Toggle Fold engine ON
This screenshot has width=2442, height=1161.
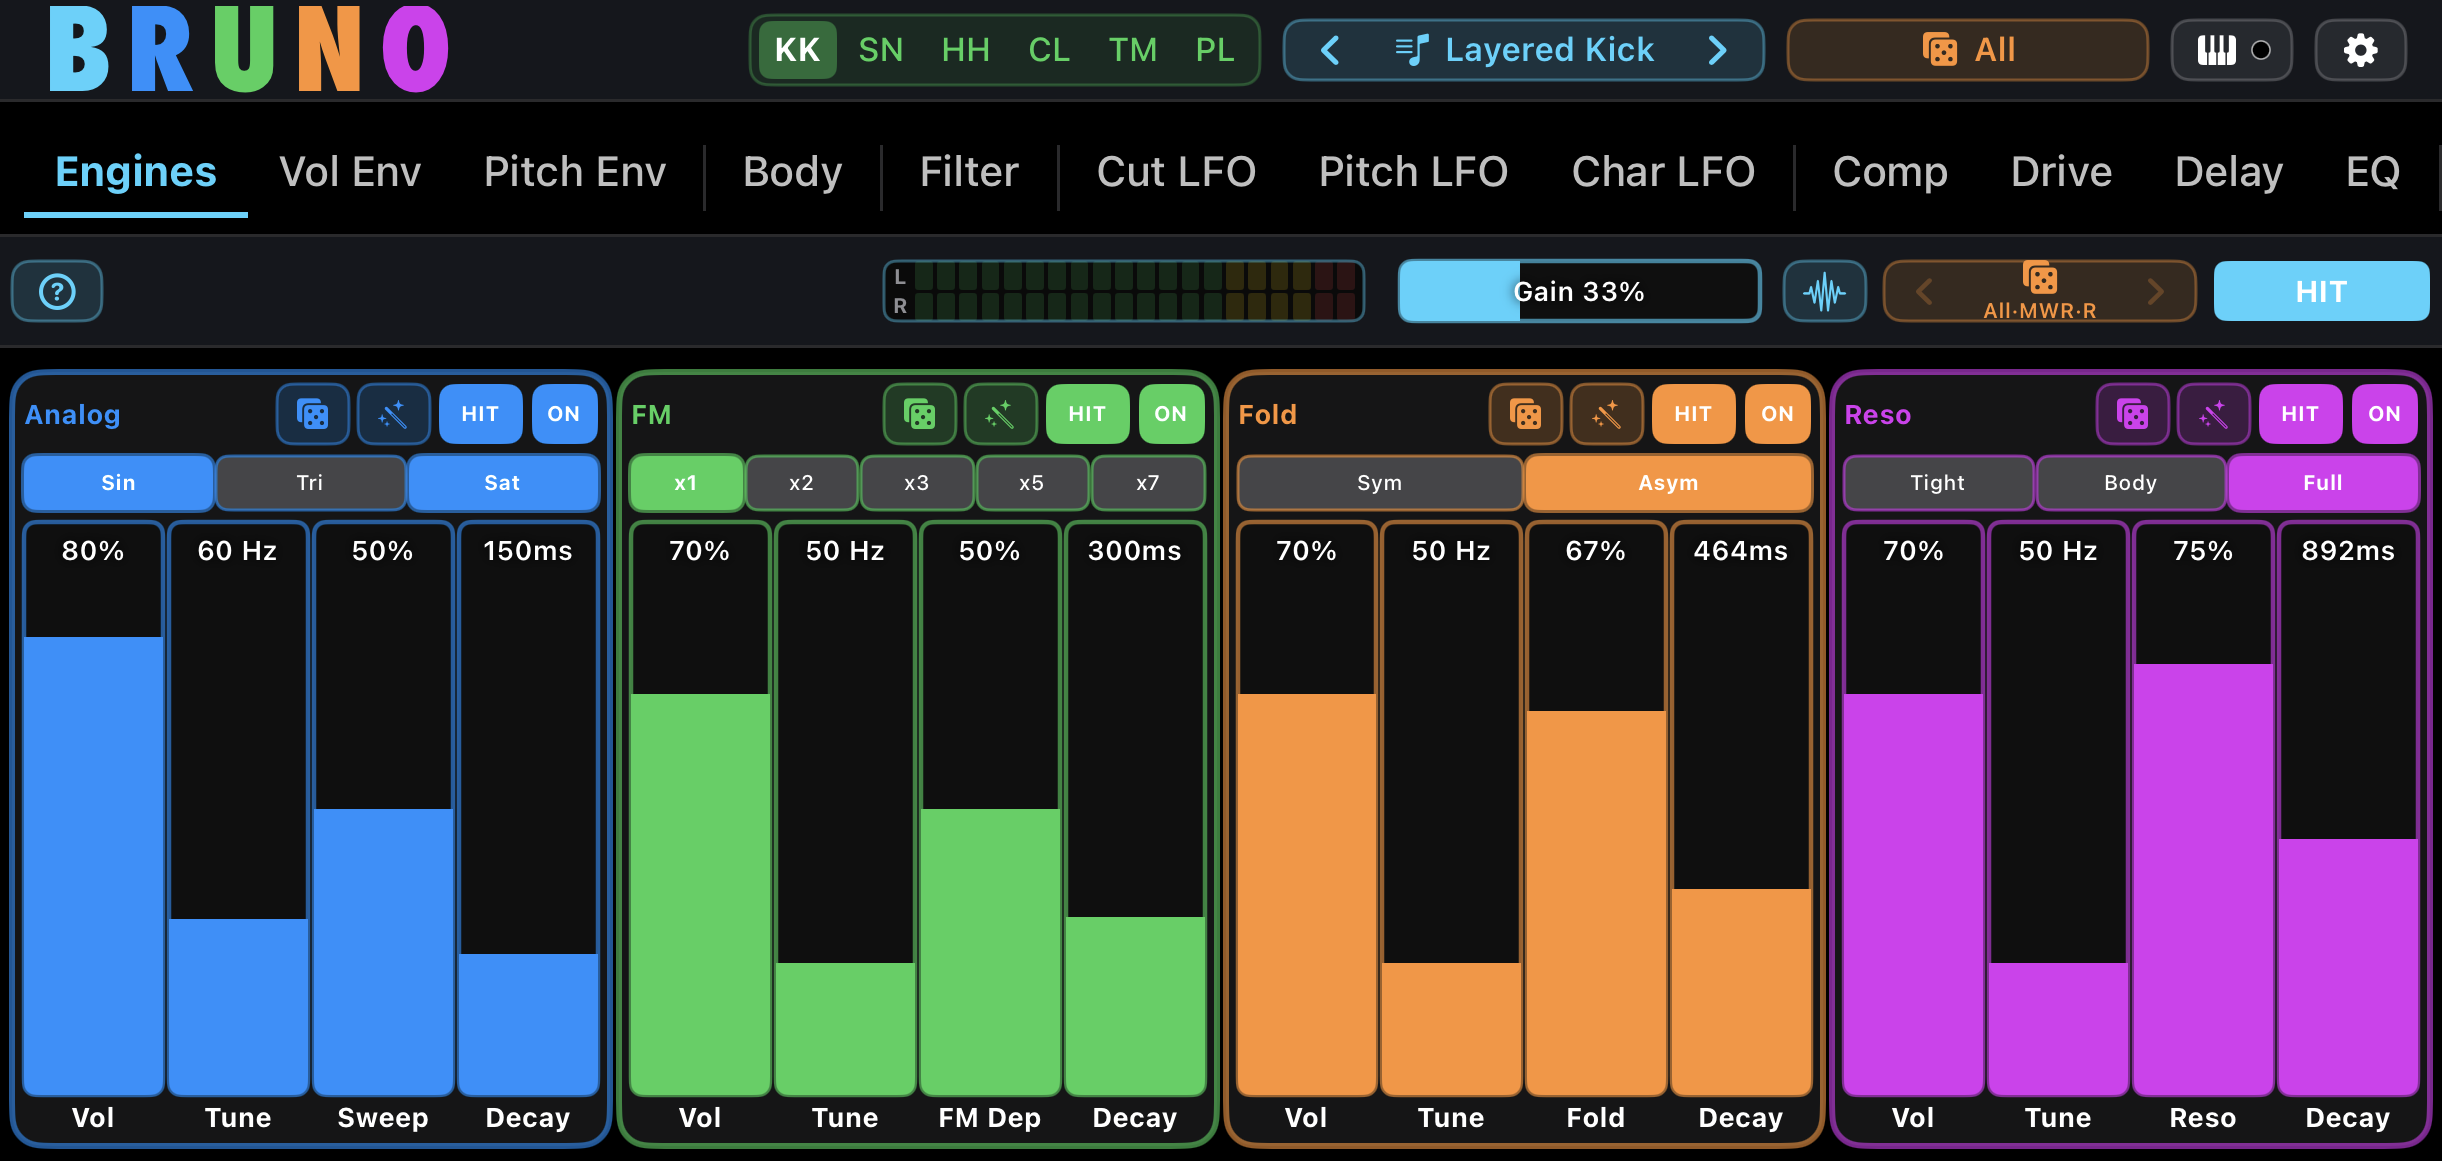point(1777,414)
